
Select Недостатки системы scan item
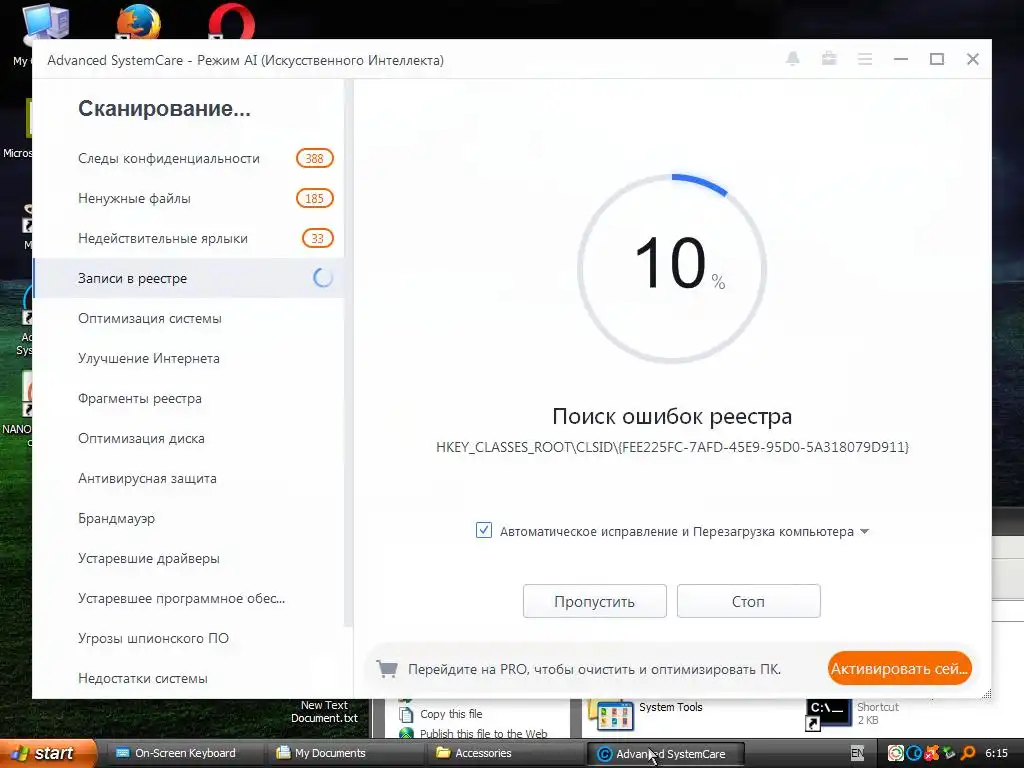coord(188,678)
